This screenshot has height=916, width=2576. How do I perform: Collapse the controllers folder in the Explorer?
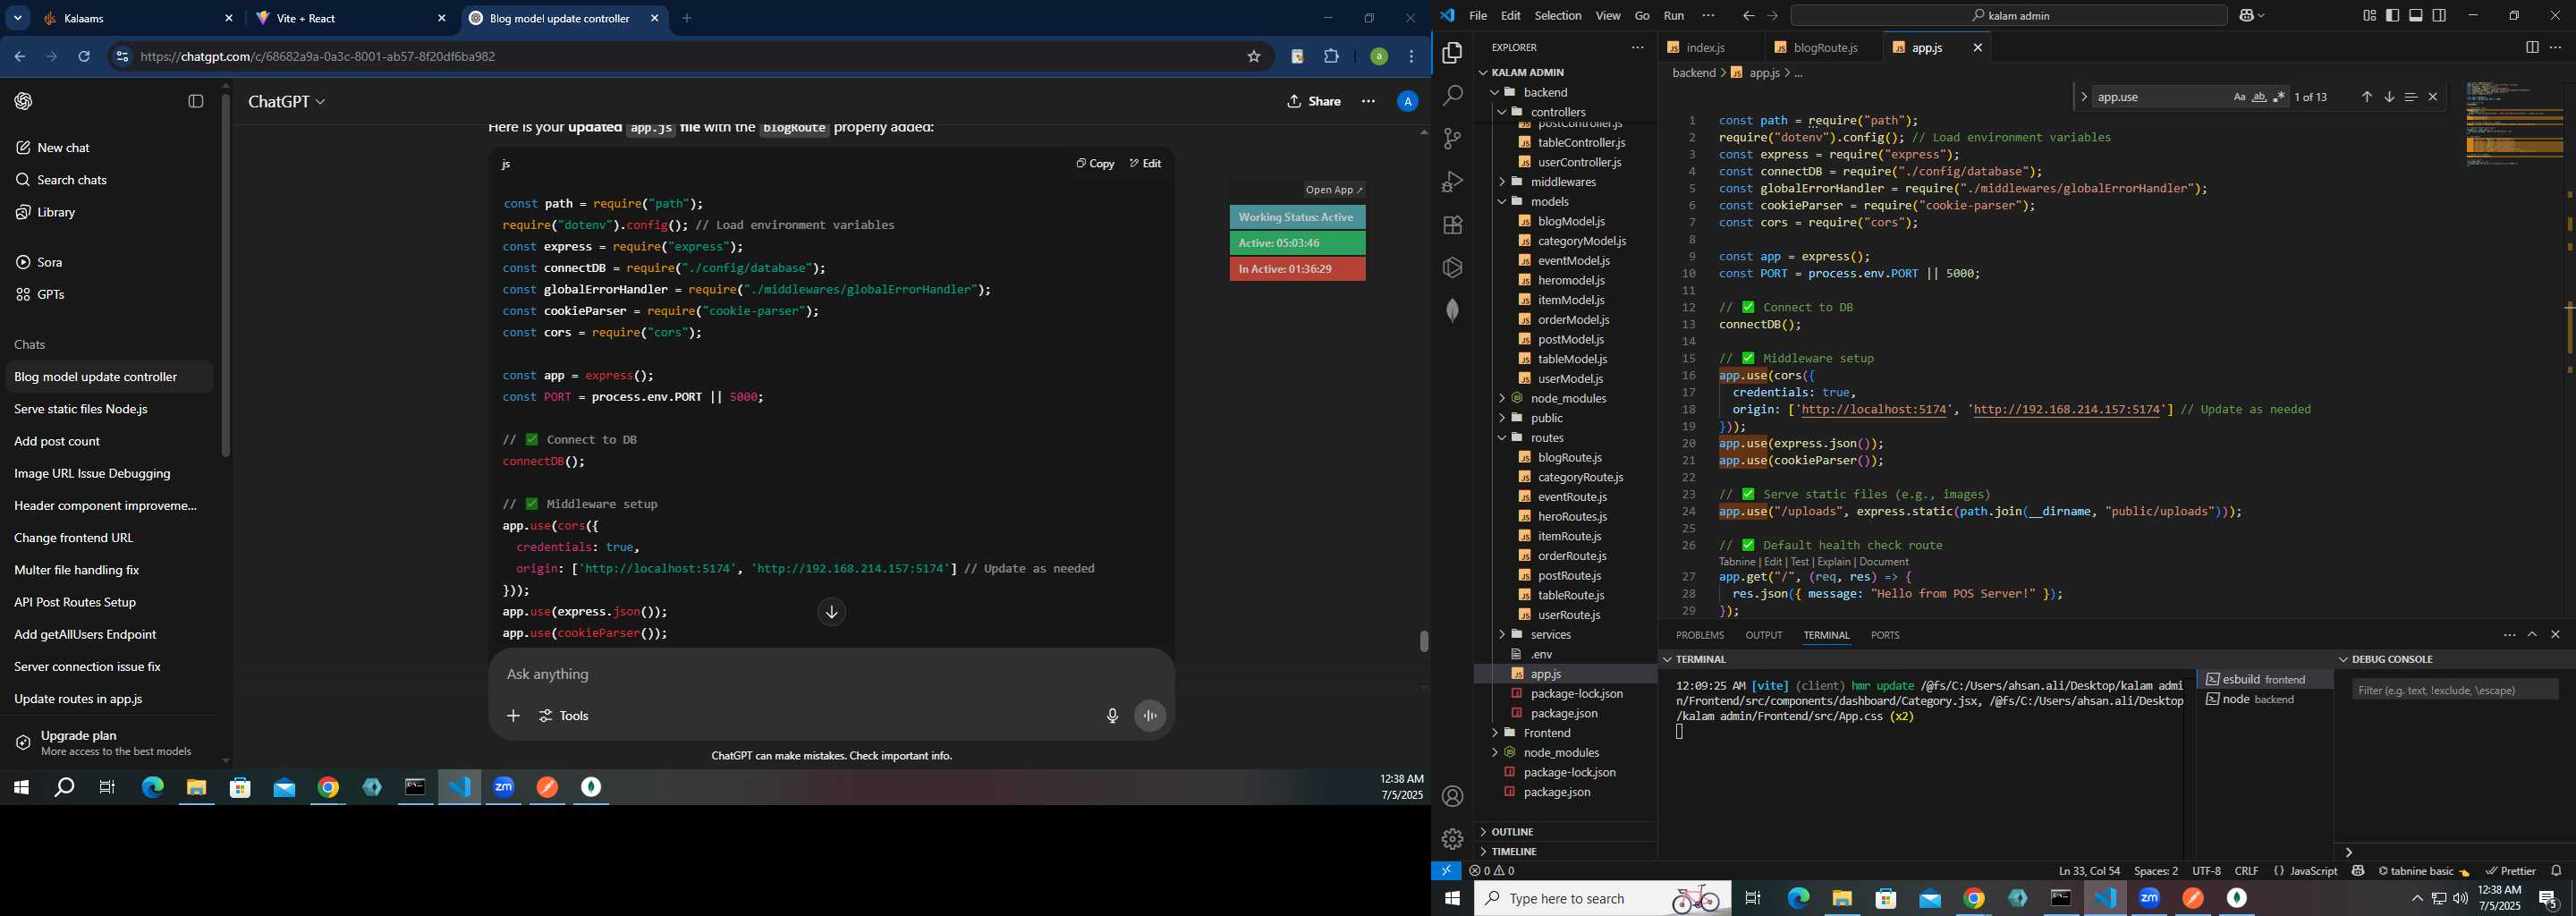click(1501, 112)
